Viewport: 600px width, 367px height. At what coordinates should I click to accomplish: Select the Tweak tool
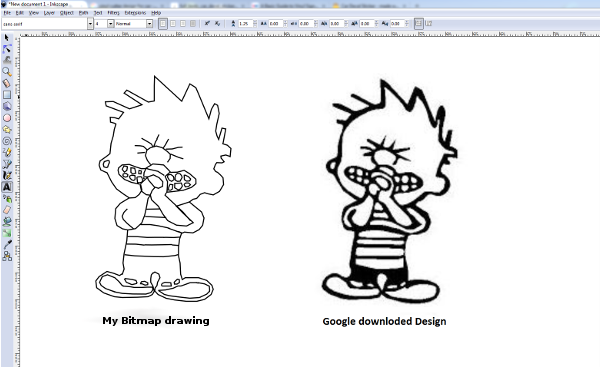click(7, 60)
